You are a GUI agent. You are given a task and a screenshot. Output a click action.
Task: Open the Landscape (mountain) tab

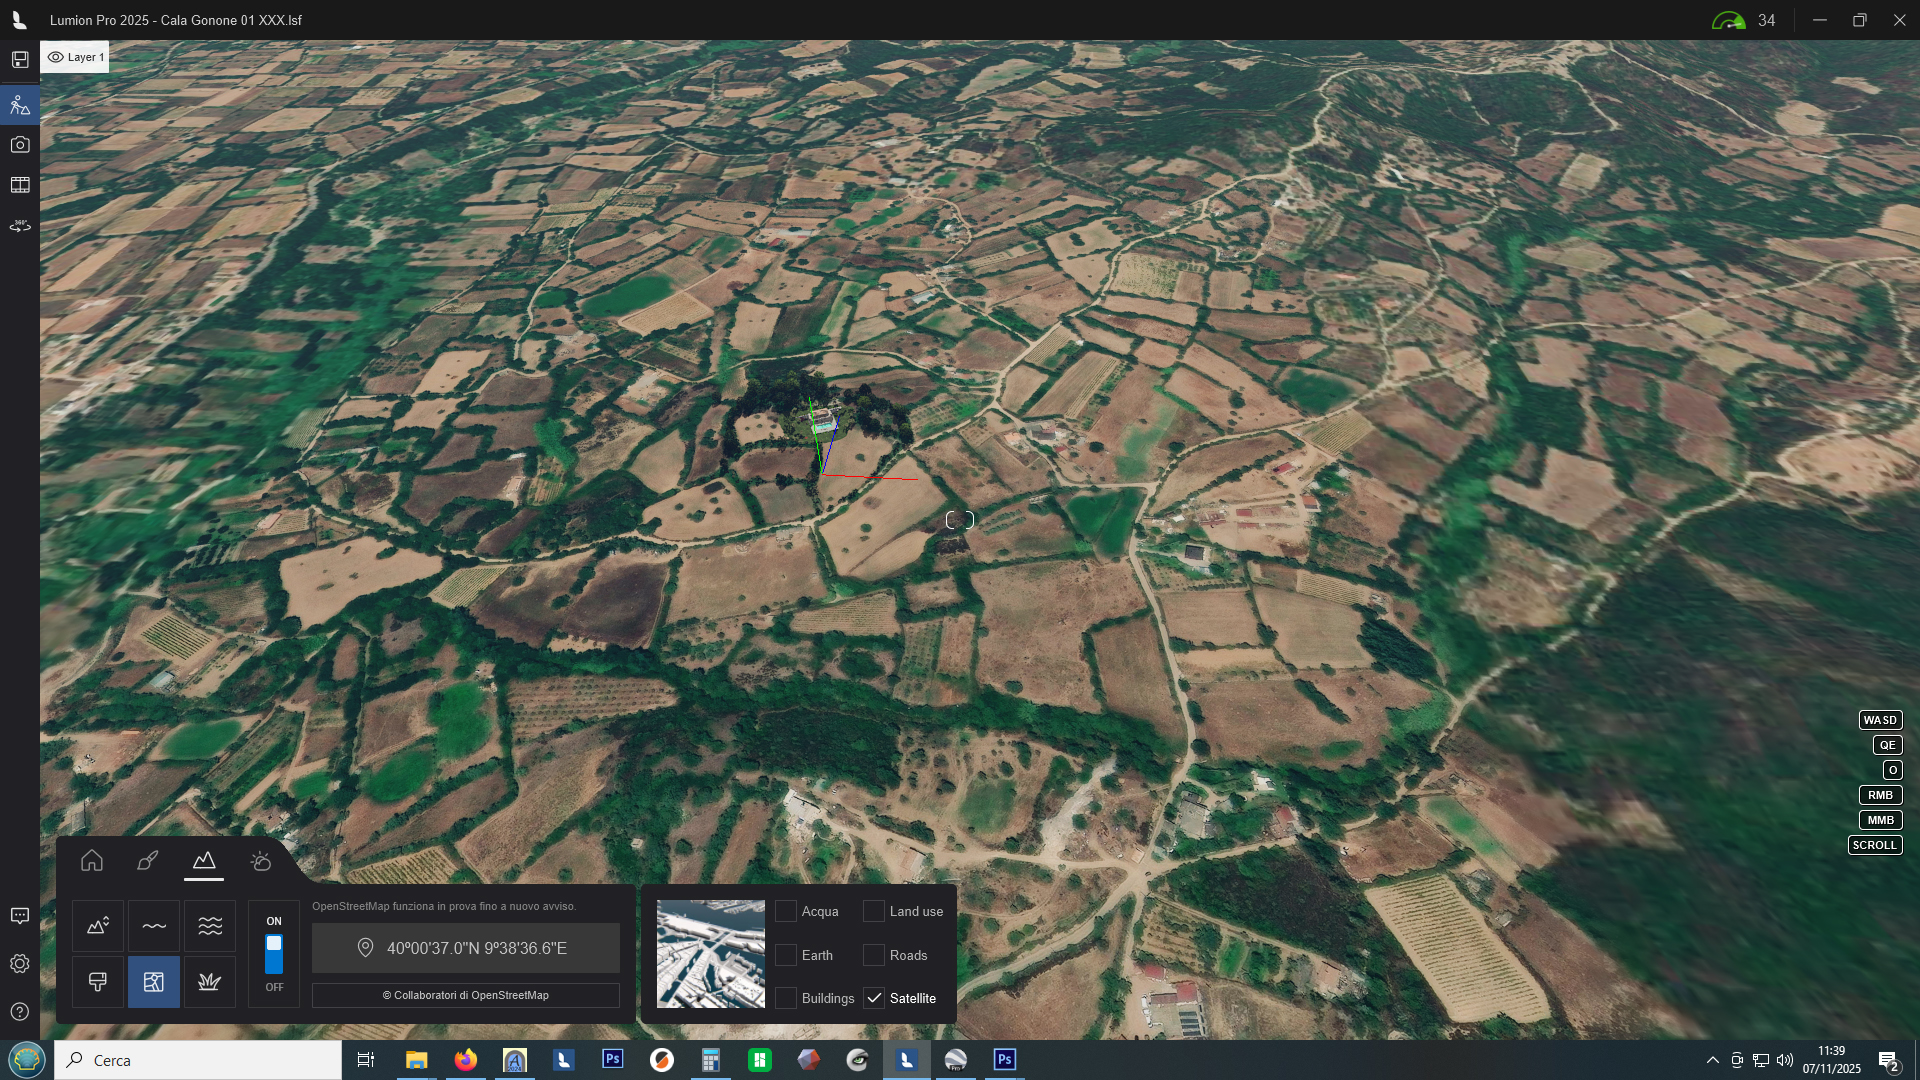pyautogui.click(x=204, y=861)
